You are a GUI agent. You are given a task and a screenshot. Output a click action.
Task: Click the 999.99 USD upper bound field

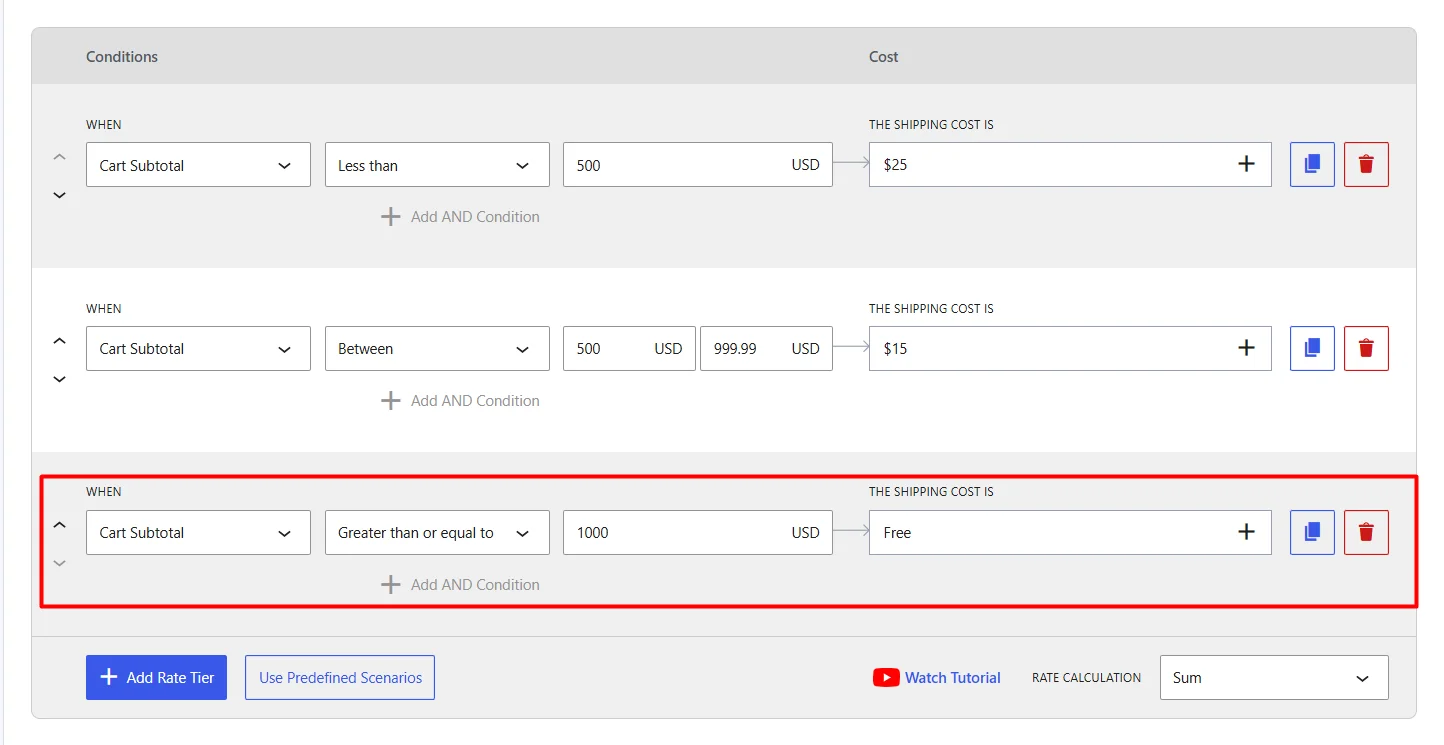click(766, 349)
